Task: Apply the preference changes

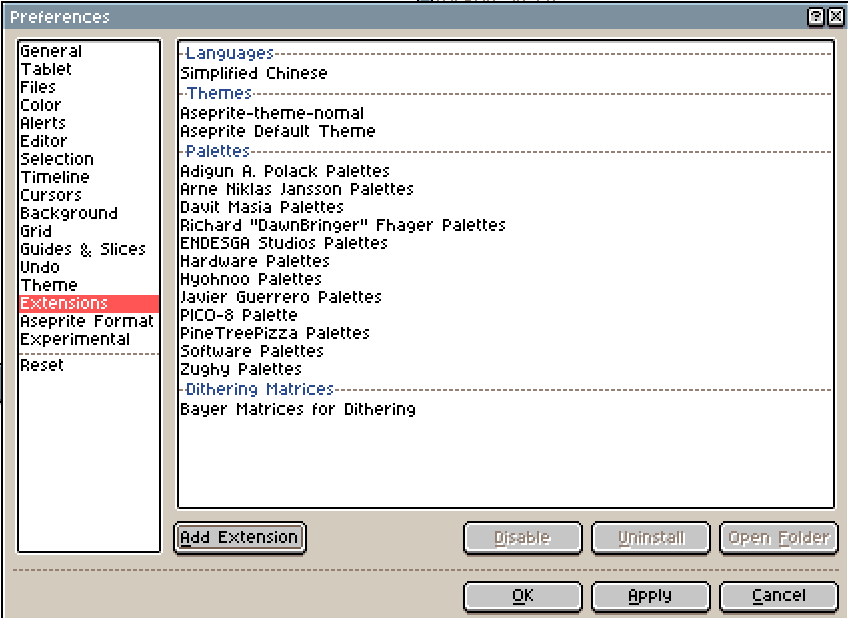Action: 651,596
